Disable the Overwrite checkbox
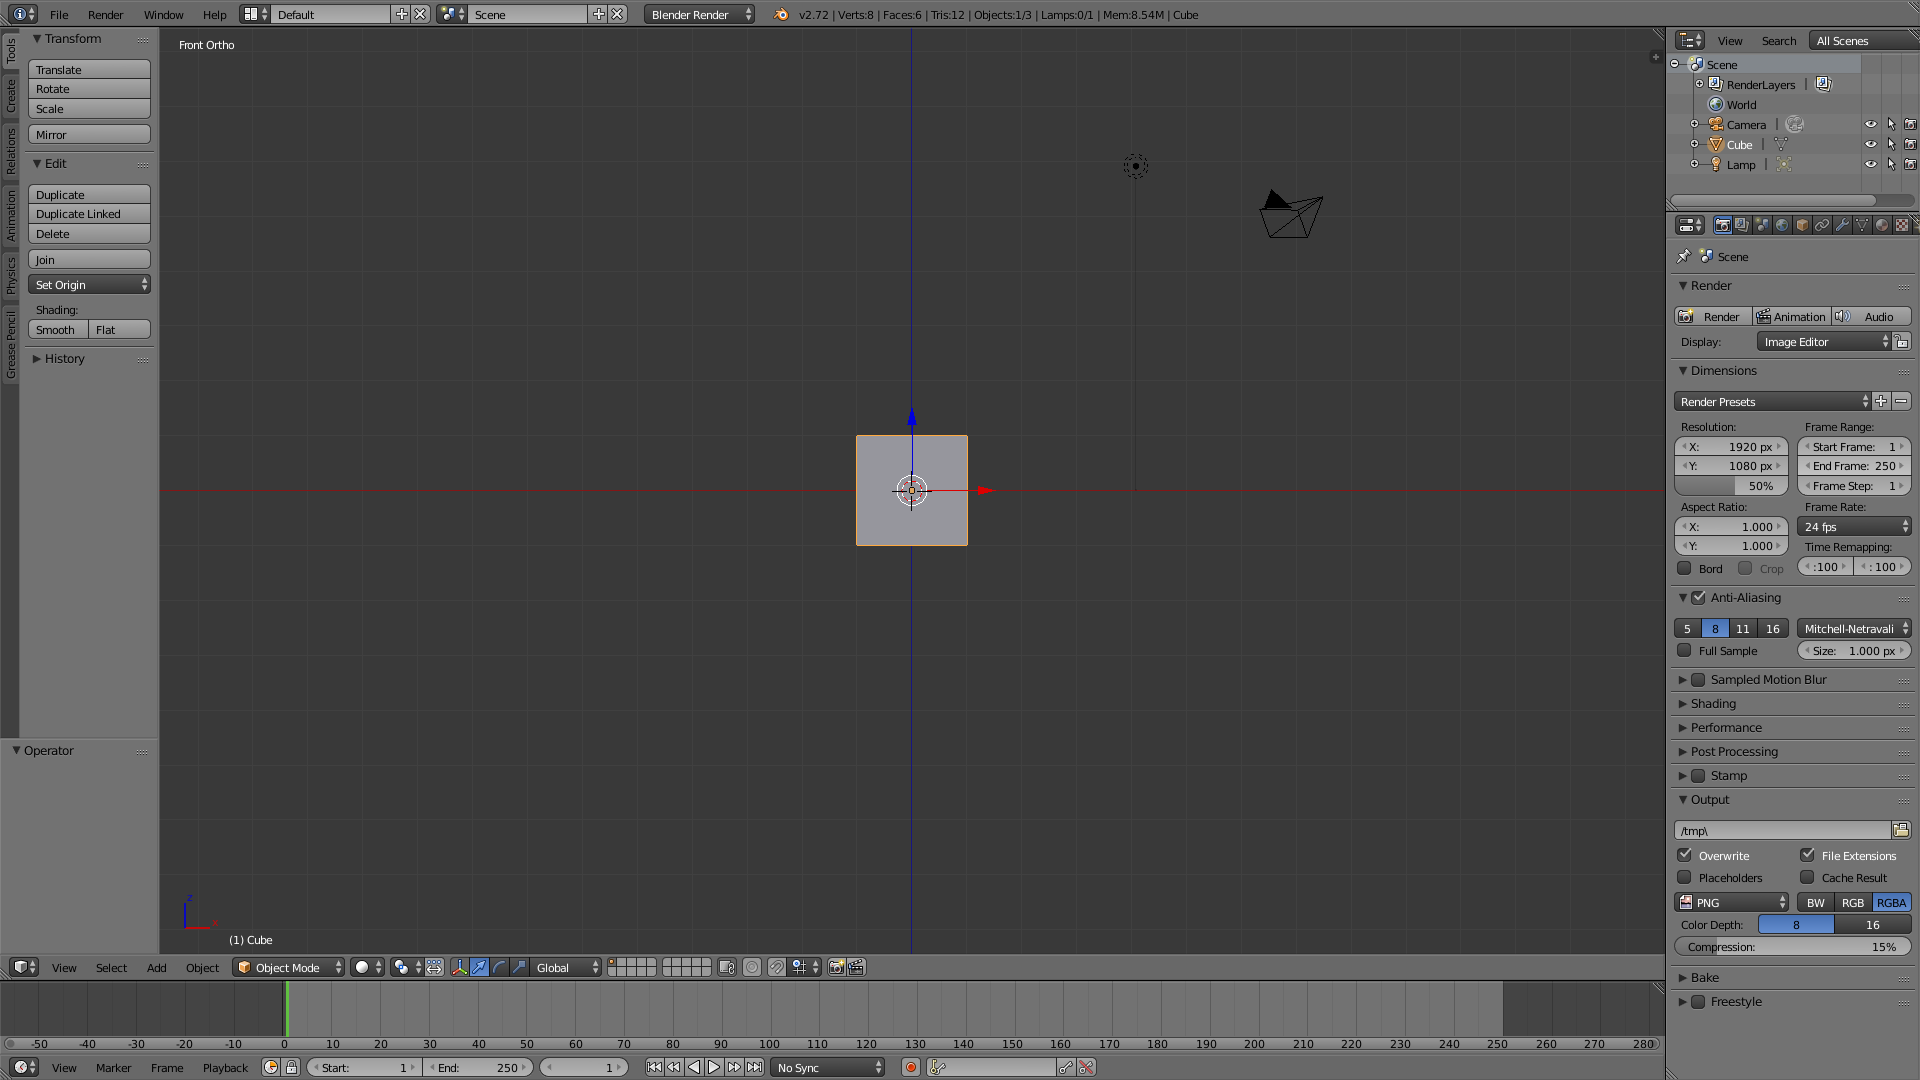Image resolution: width=1920 pixels, height=1080 pixels. point(1685,855)
